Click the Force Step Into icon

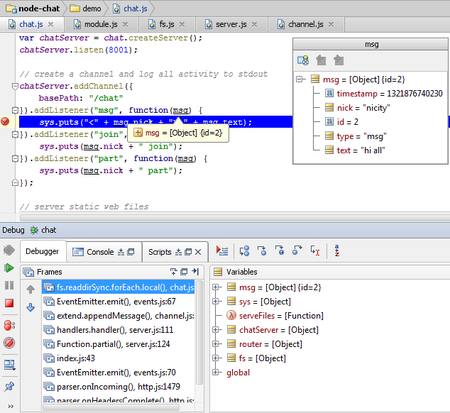click(279, 251)
